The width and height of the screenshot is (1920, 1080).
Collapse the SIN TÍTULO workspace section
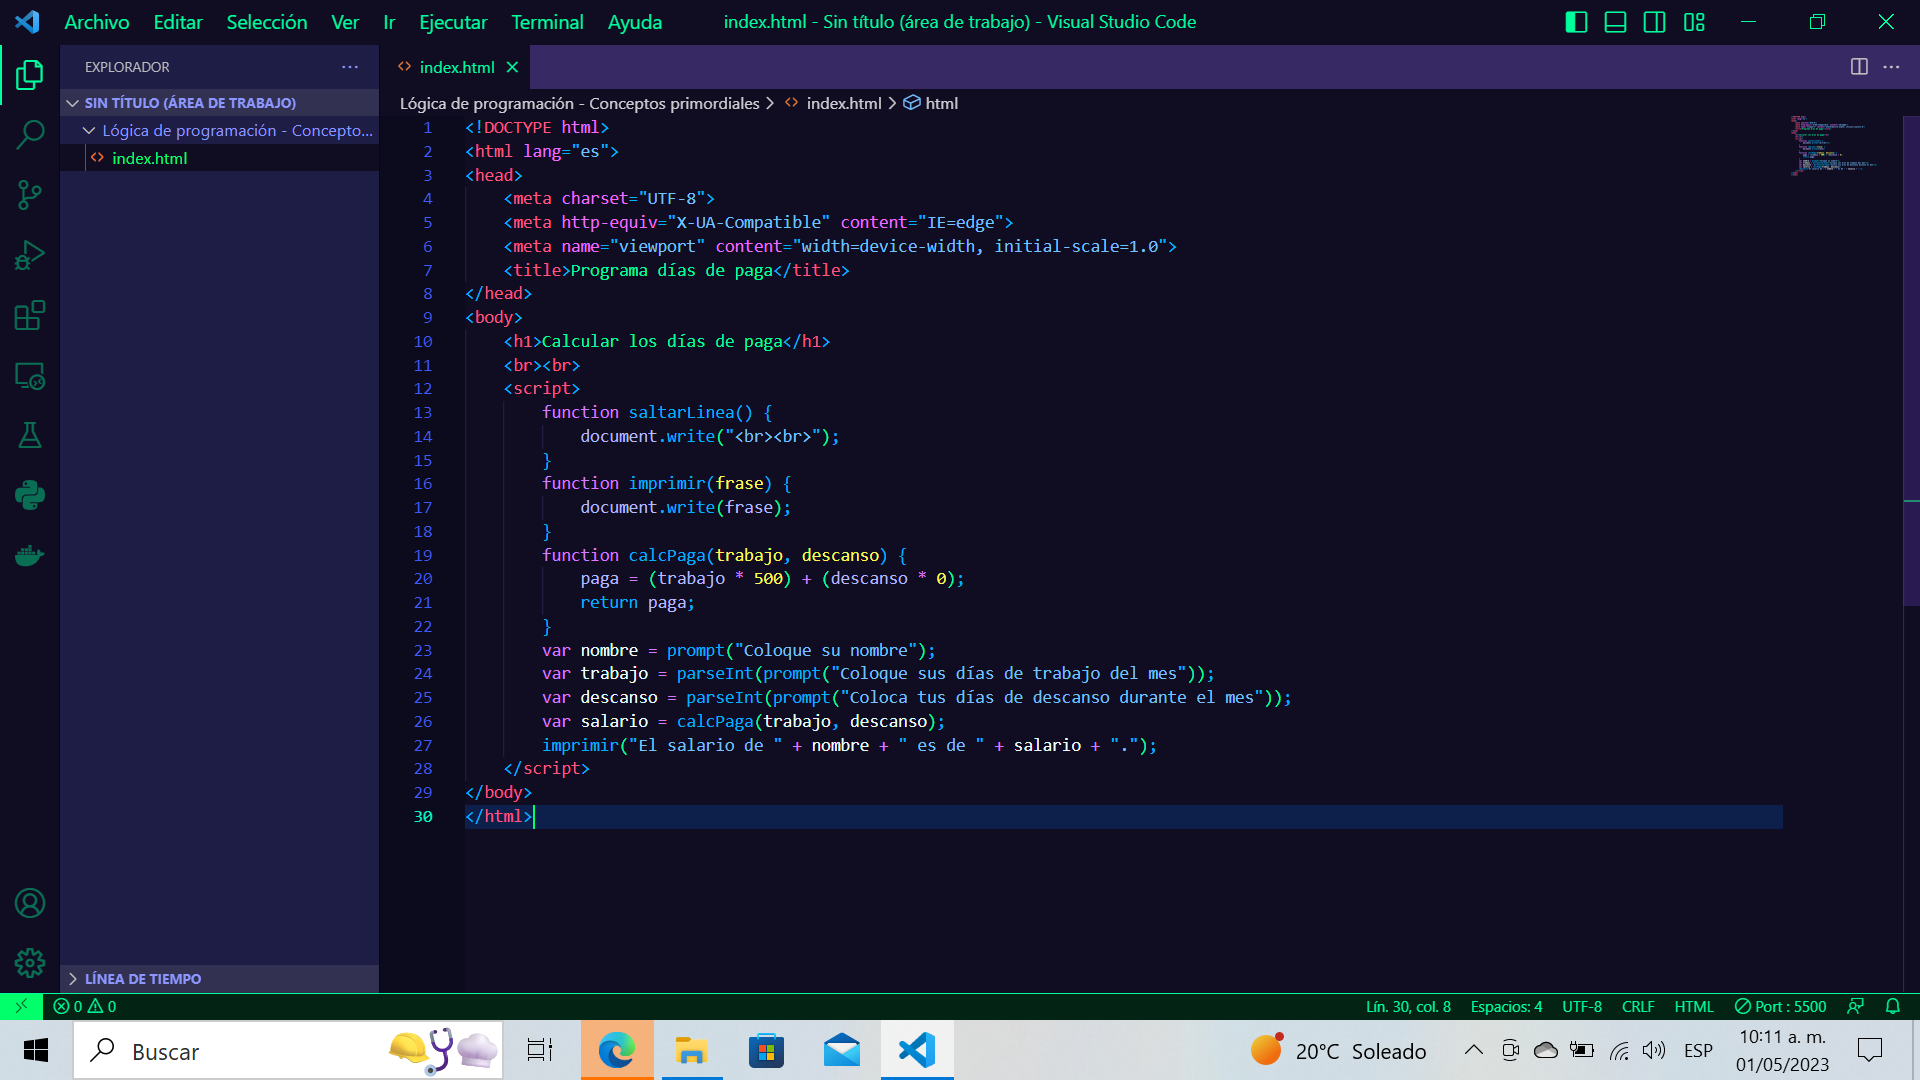pos(219,103)
